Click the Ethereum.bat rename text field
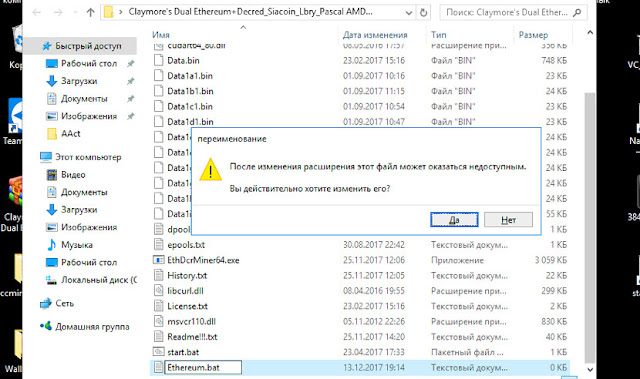 click(203, 367)
